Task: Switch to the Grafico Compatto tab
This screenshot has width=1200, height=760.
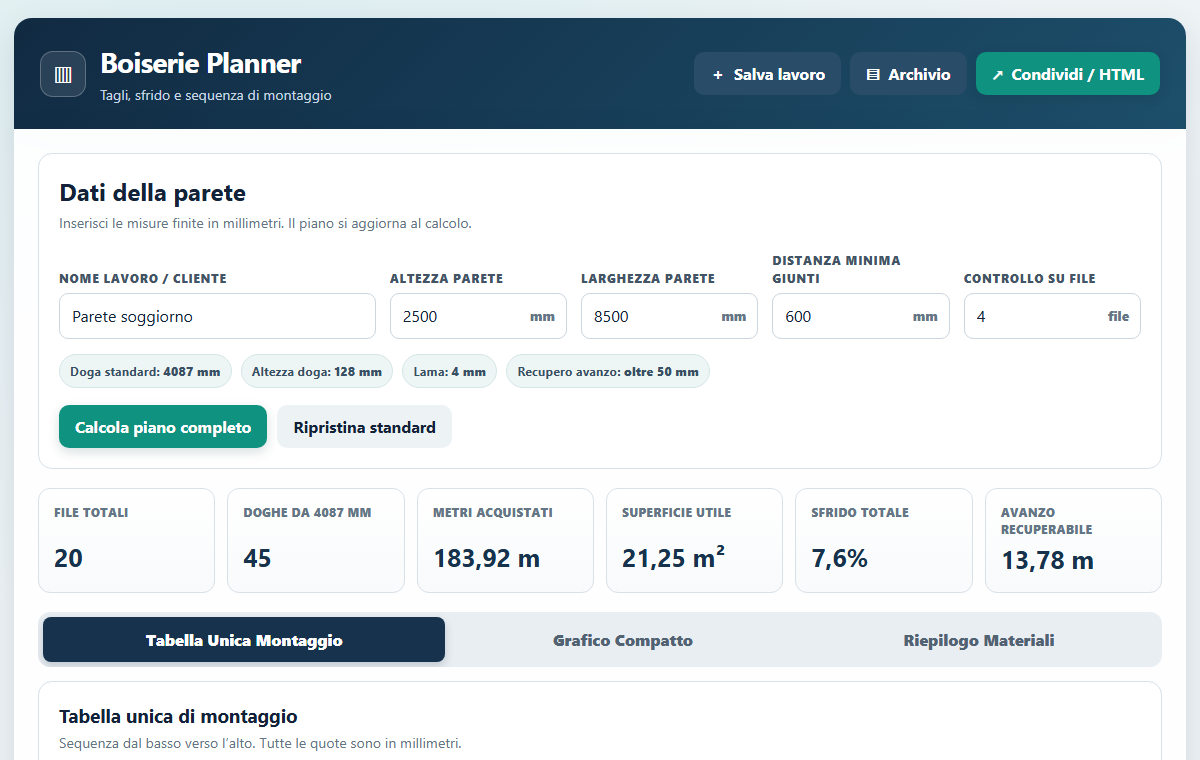Action: coord(623,640)
